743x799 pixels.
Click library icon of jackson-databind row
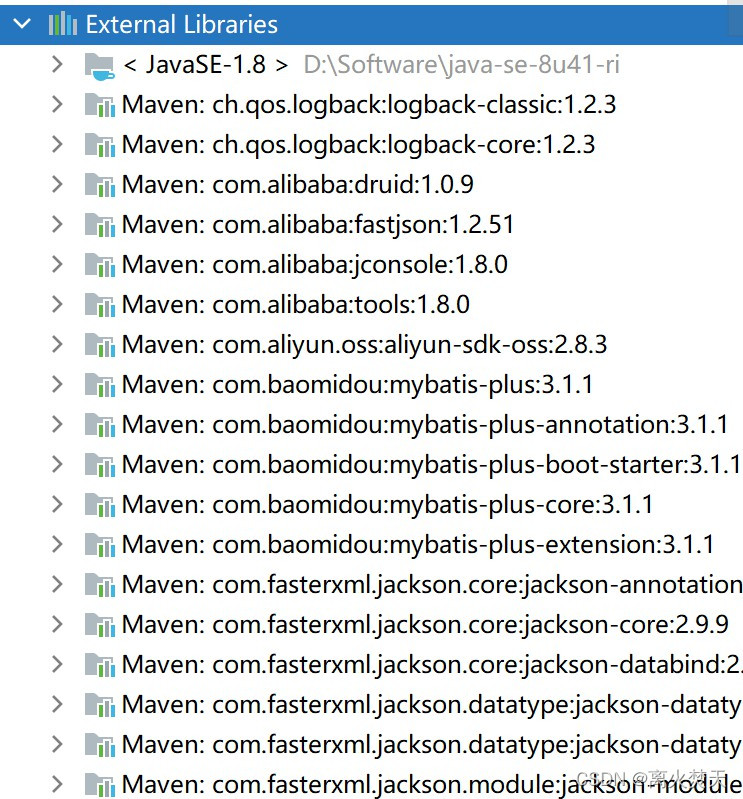click(x=100, y=665)
